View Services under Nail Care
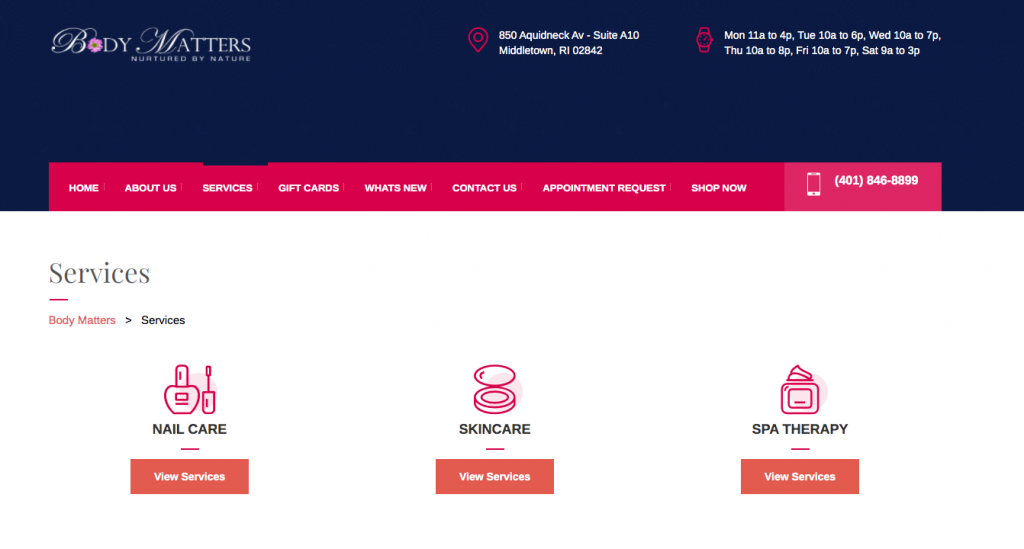1024x549 pixels. [x=189, y=477]
